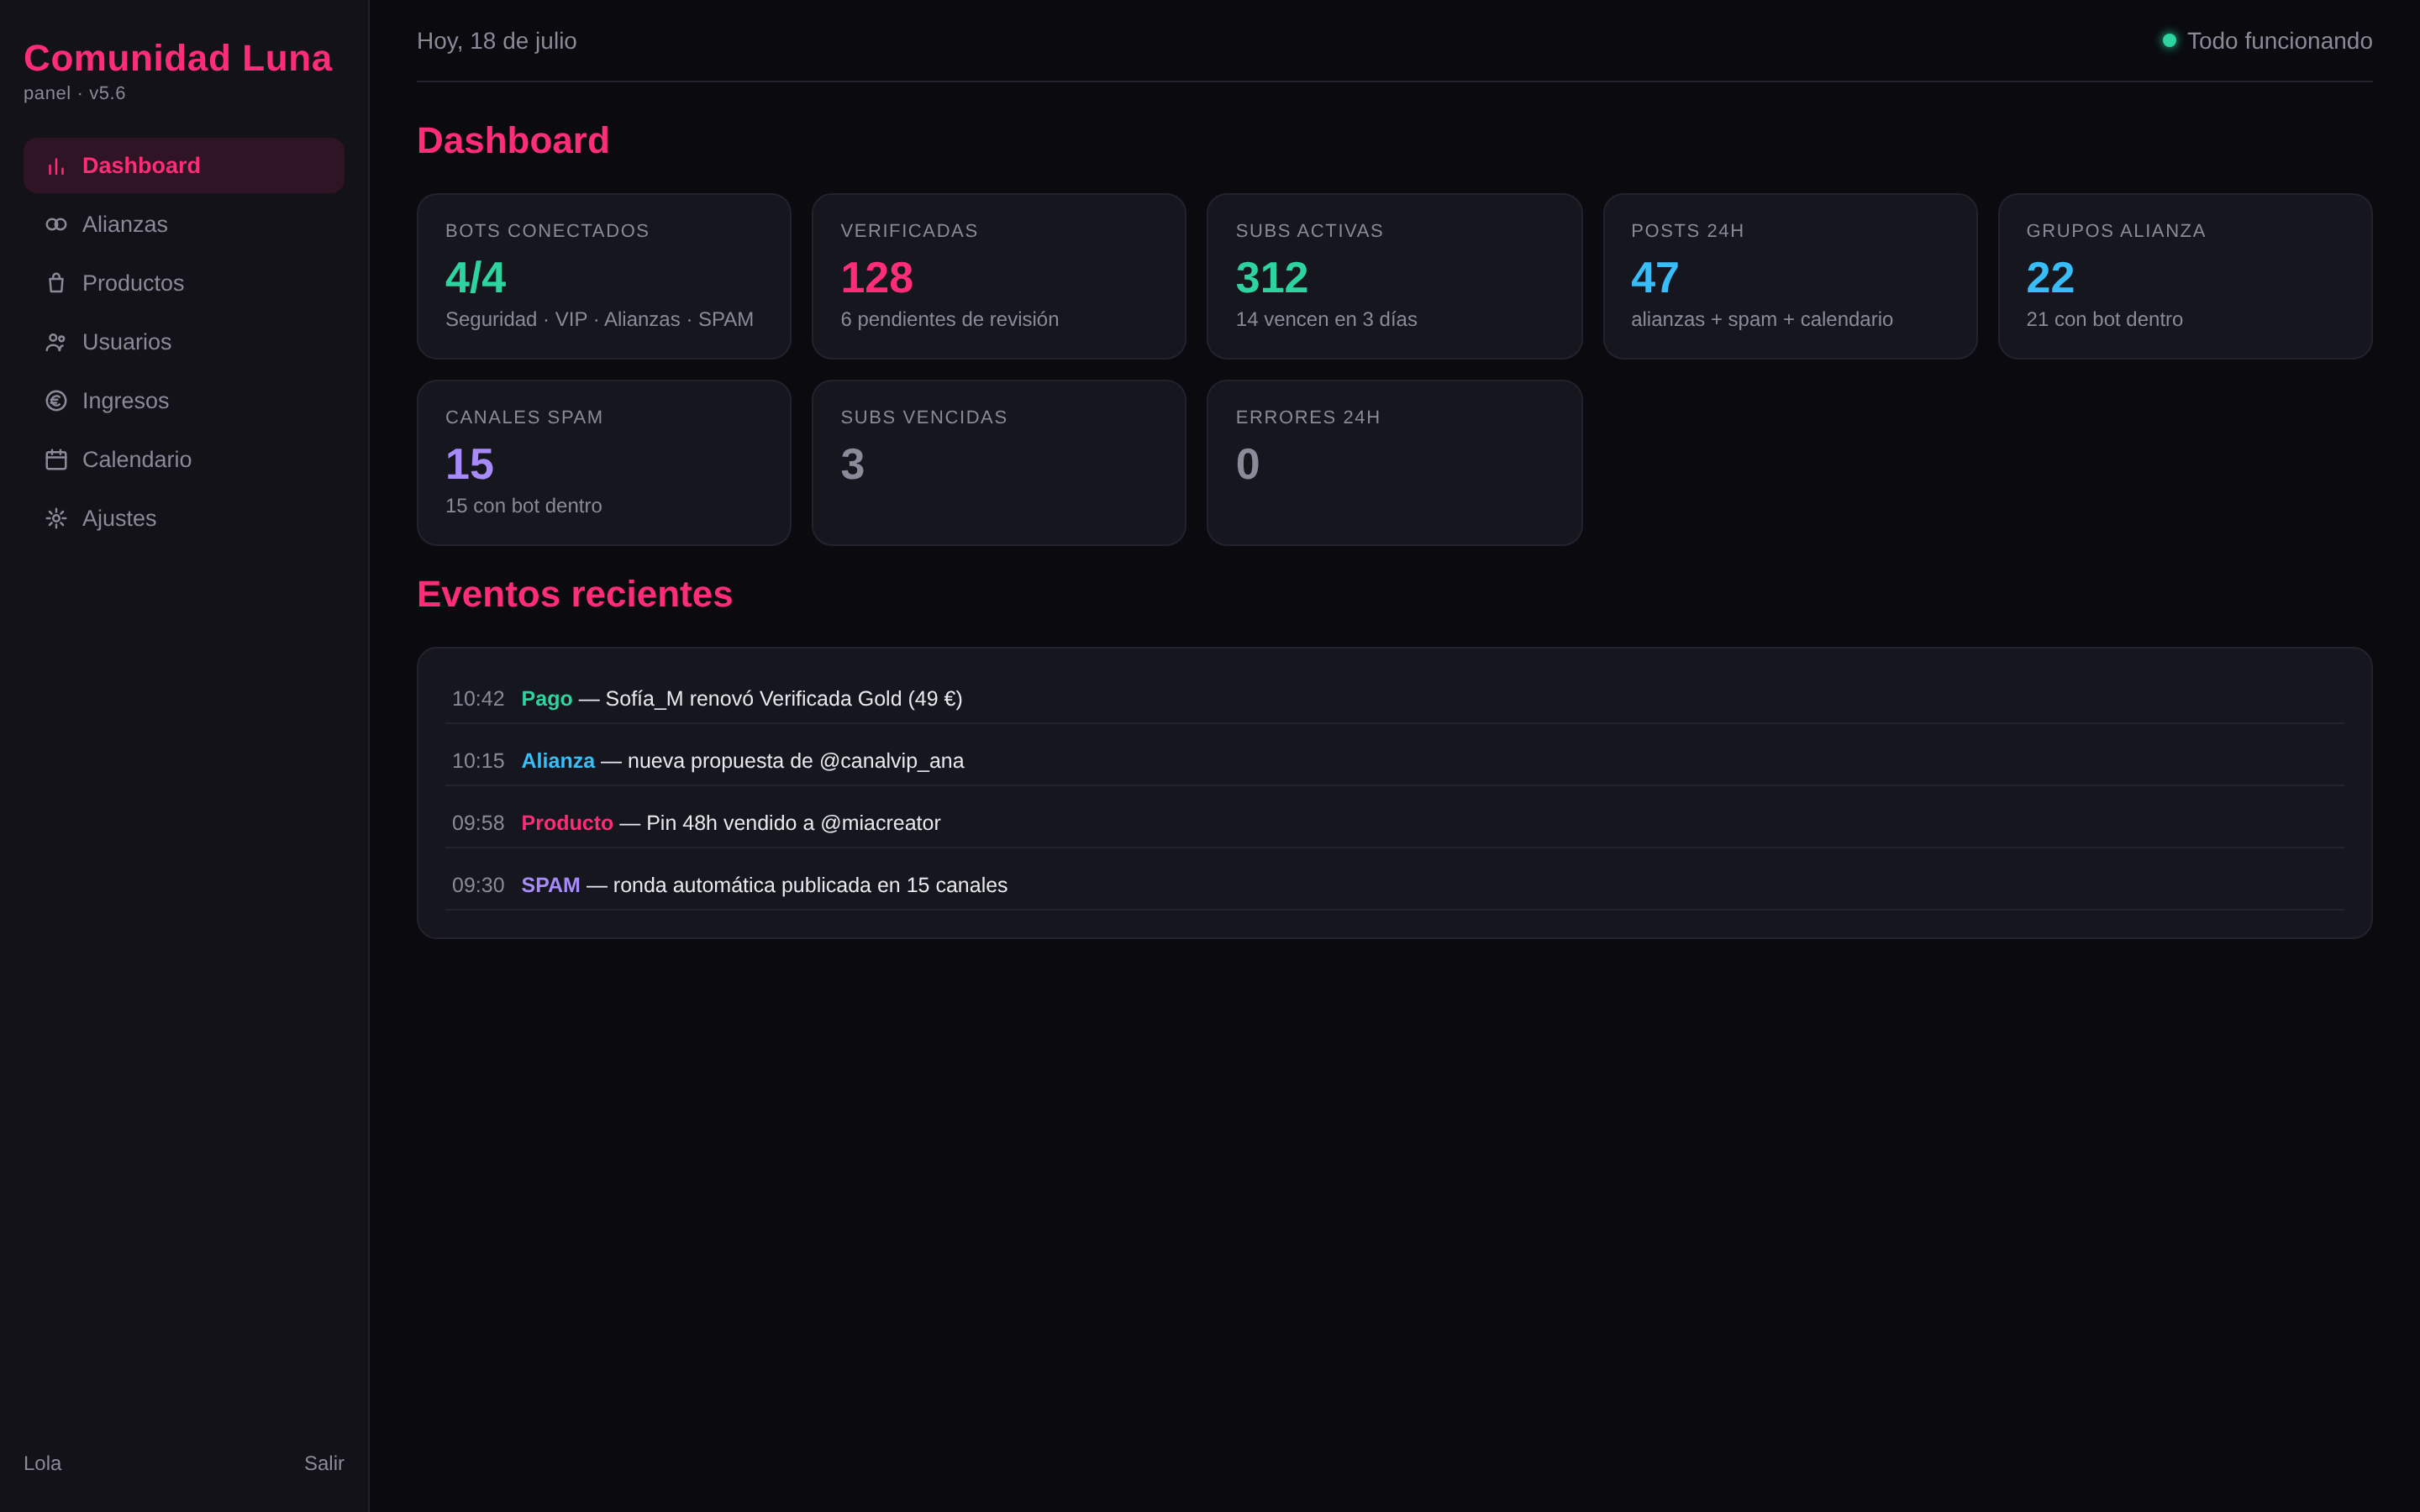Click the pink Dashboard page heading
2420x1512 pixels.
coord(512,140)
